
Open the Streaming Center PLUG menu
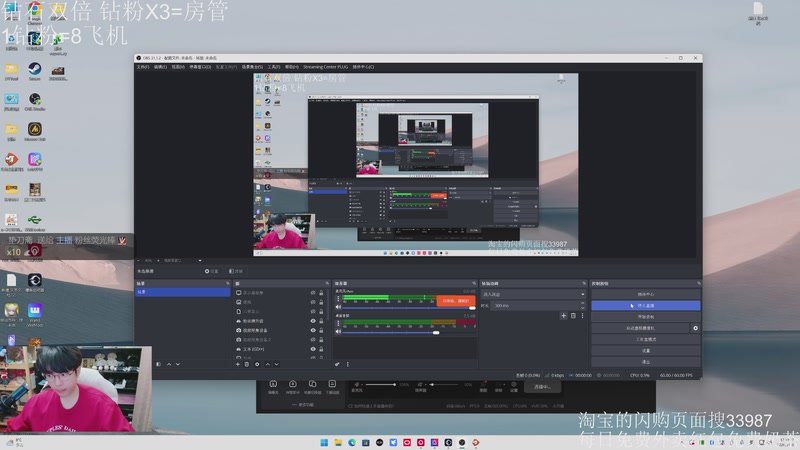coord(326,67)
